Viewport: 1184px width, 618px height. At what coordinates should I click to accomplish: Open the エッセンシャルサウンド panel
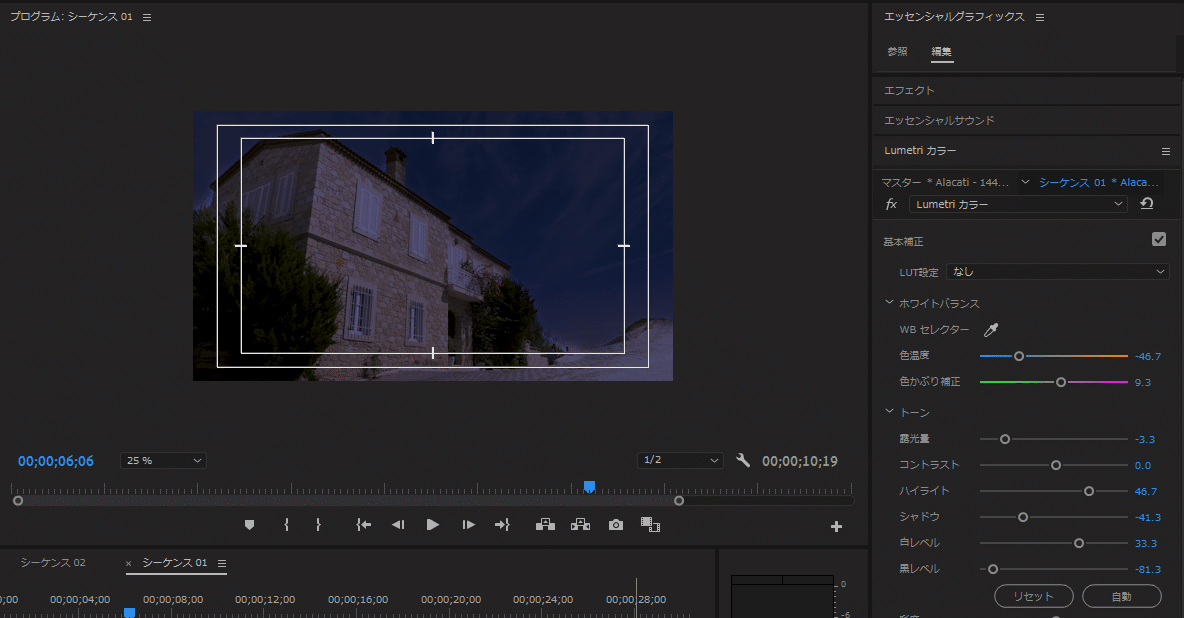(x=939, y=121)
